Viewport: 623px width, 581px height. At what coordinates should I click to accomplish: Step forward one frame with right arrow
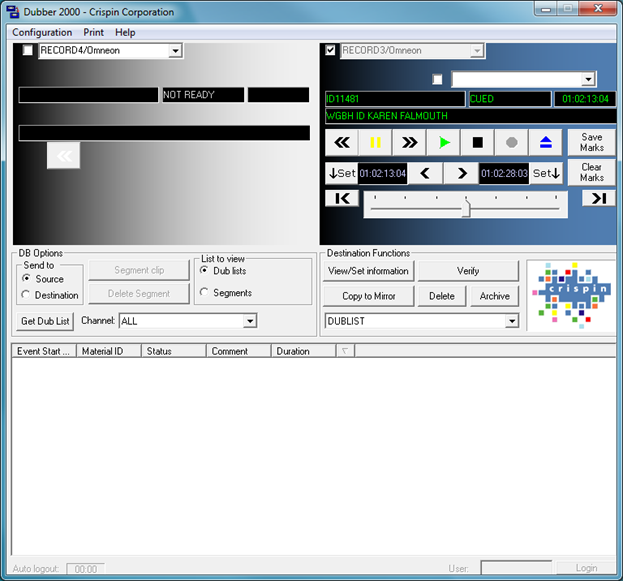[461, 173]
